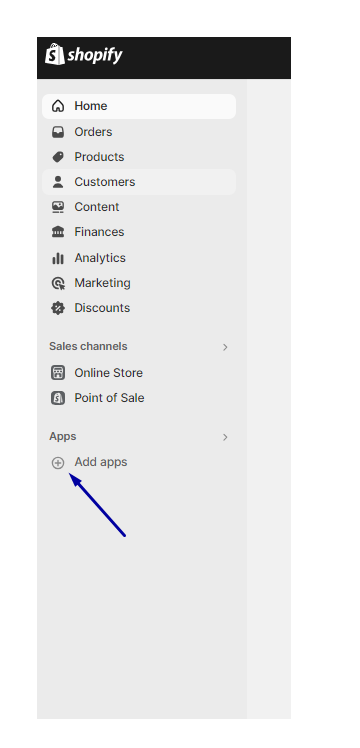Go to Marketing menu item label
Viewport: 360px width, 748px height.
click(103, 283)
